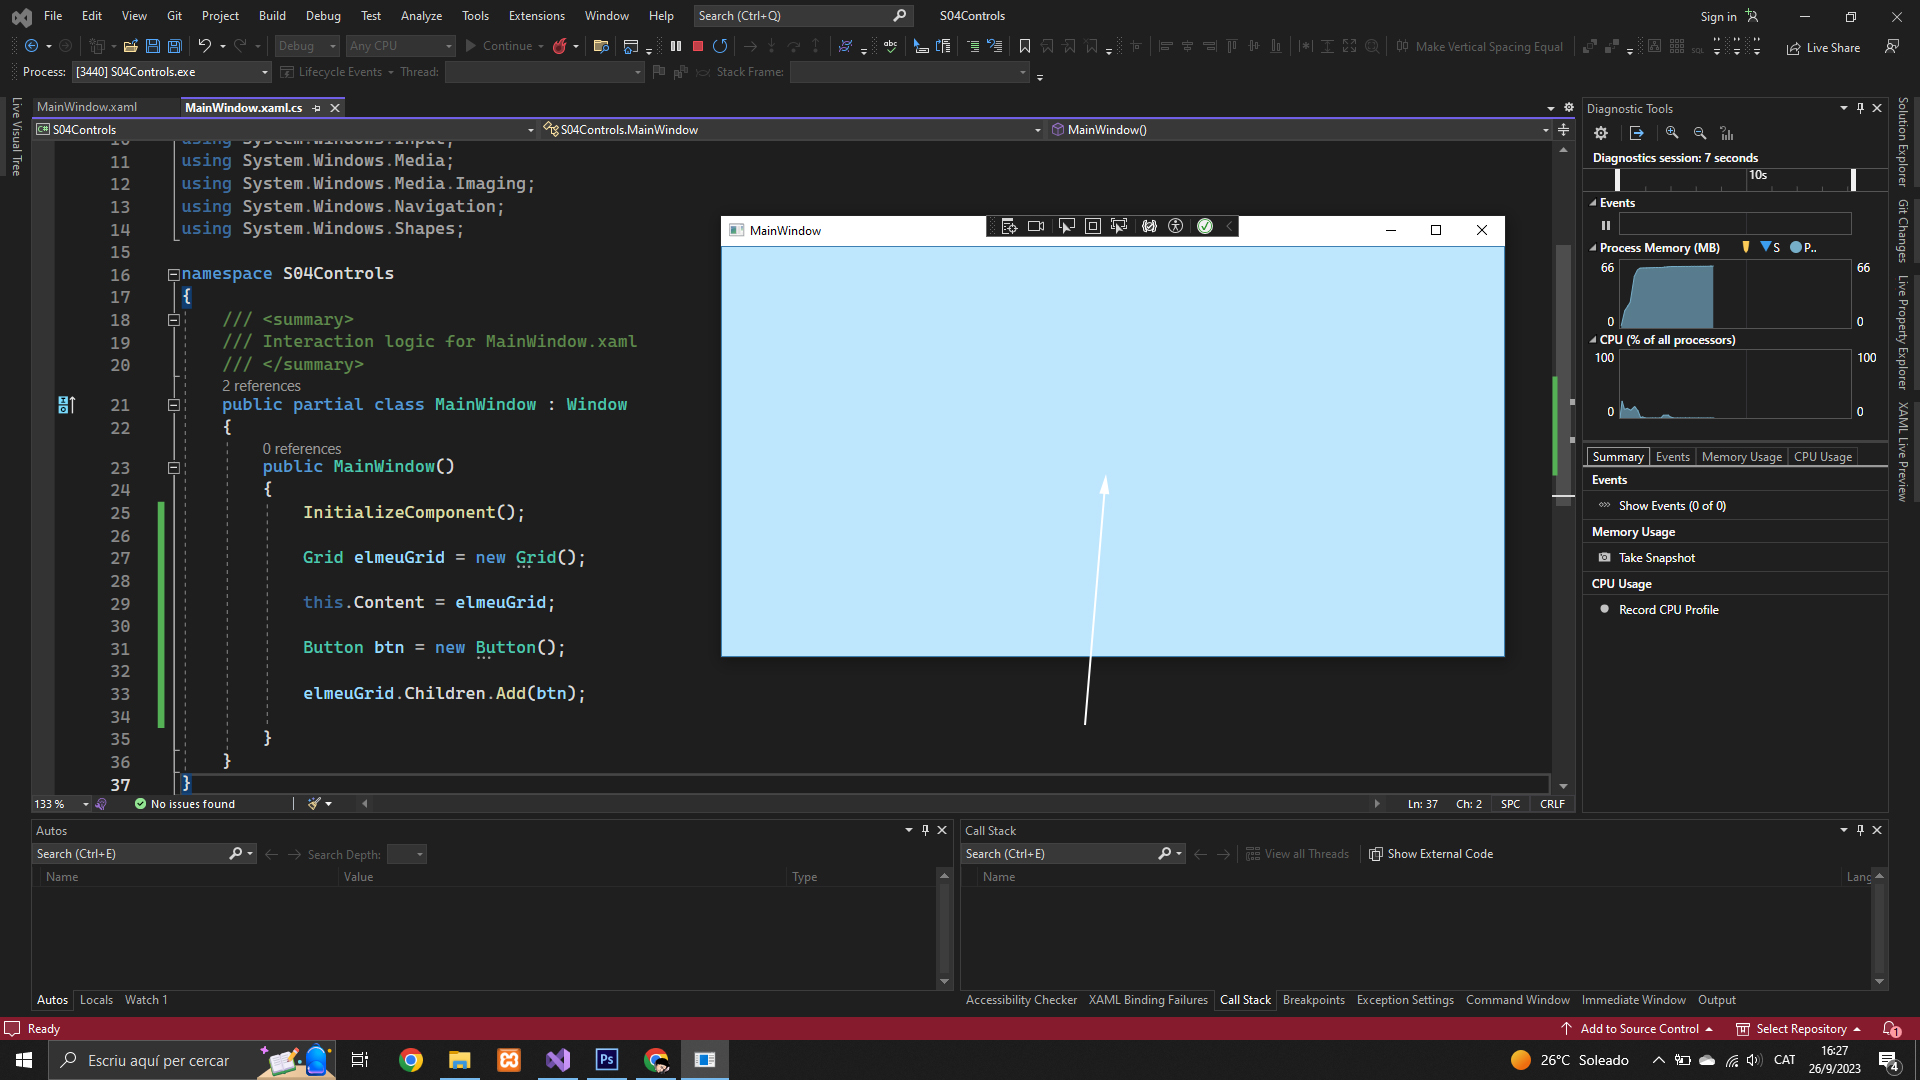Open the Debug menu
Image resolution: width=1920 pixels, height=1080 pixels.
click(x=322, y=16)
